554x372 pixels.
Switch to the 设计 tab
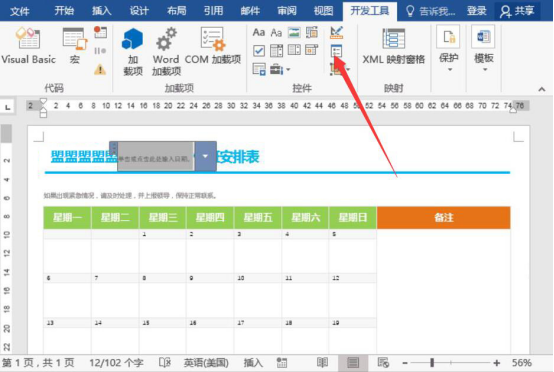pos(139,11)
